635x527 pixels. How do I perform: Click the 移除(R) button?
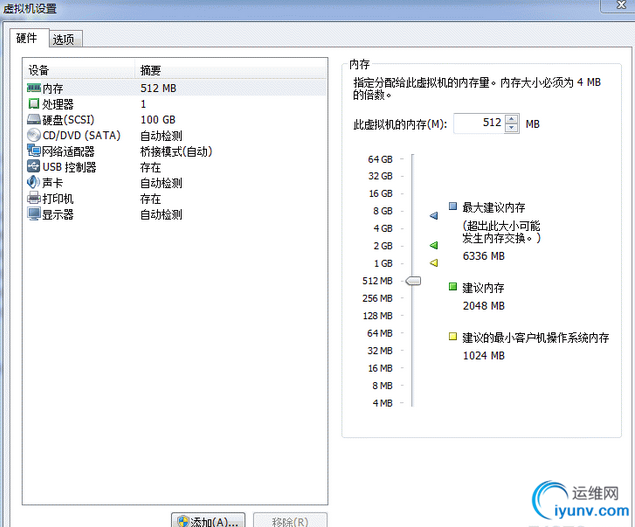290,521
